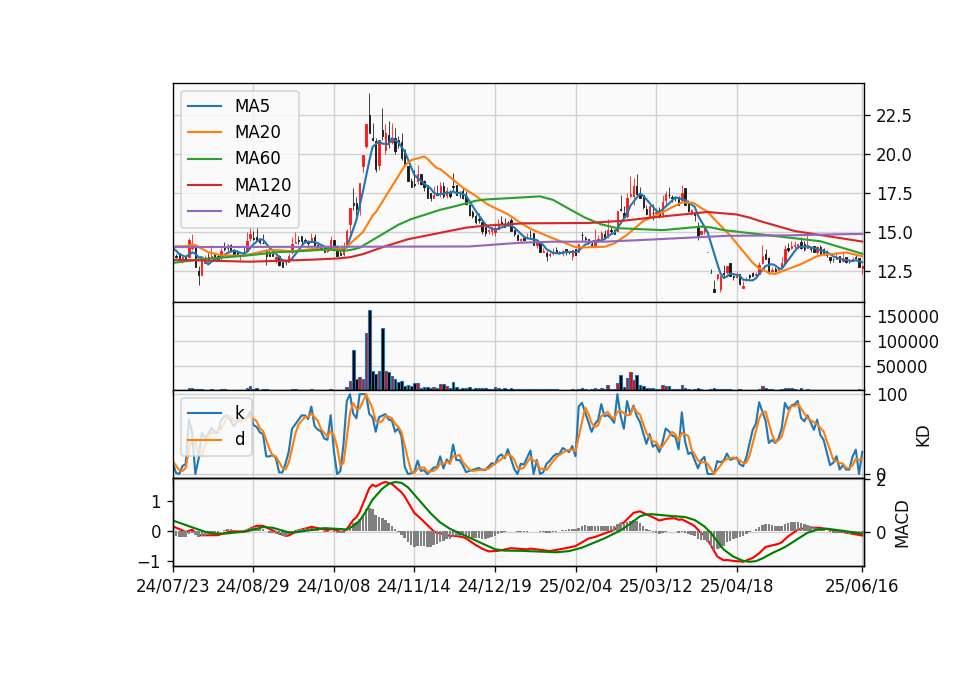Click the 24/08/29 date label
960x690 pixels.
pos(253,586)
